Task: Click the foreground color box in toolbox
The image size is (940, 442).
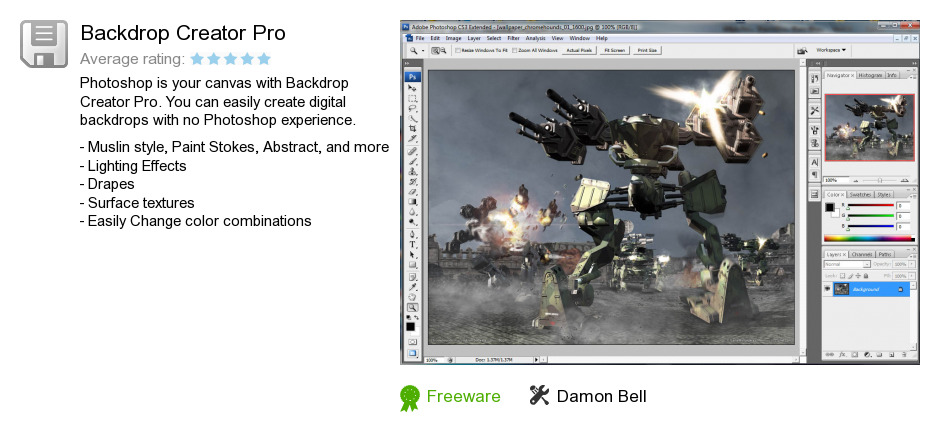Action: 411,326
